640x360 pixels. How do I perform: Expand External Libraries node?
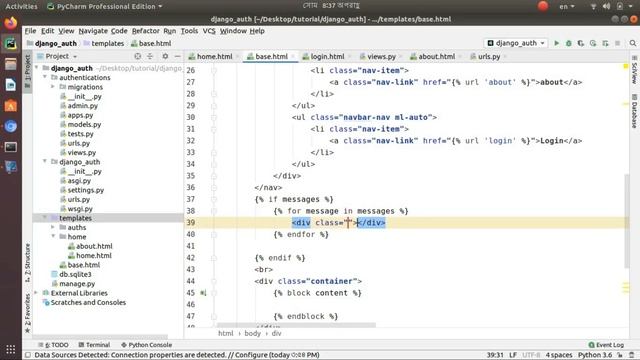[36, 293]
